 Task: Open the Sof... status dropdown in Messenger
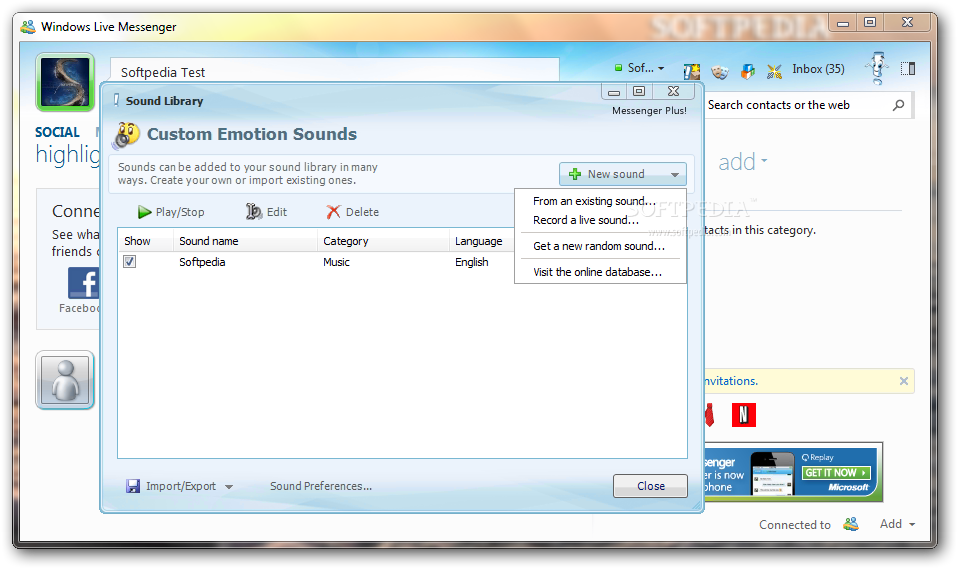click(639, 68)
